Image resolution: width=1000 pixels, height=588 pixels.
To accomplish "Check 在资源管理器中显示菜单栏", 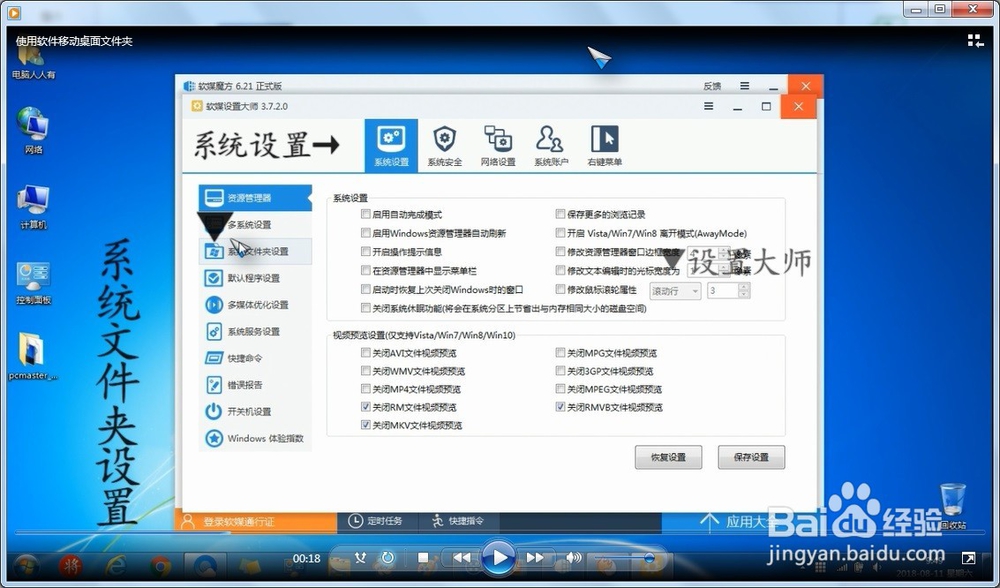I will tap(365, 270).
